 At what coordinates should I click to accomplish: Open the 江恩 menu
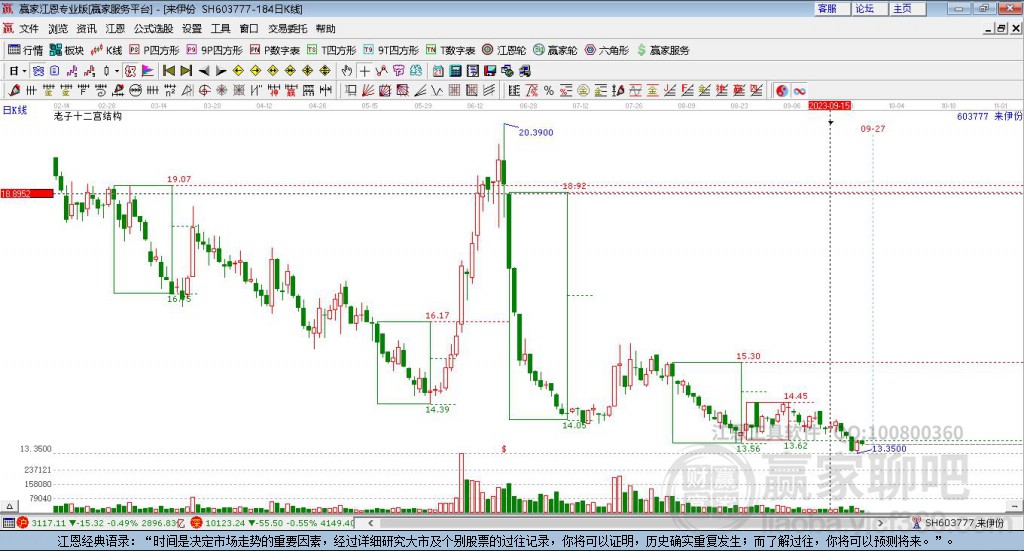[x=115, y=29]
